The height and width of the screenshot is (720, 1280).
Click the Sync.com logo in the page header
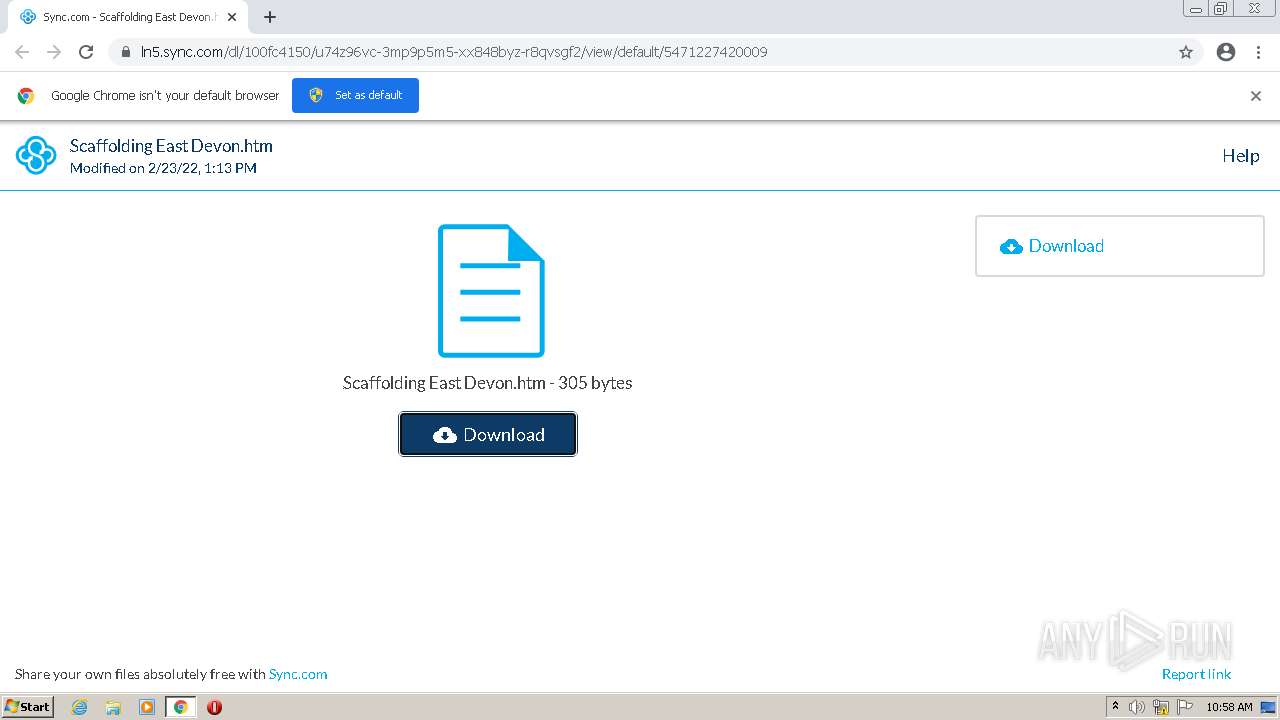point(36,155)
